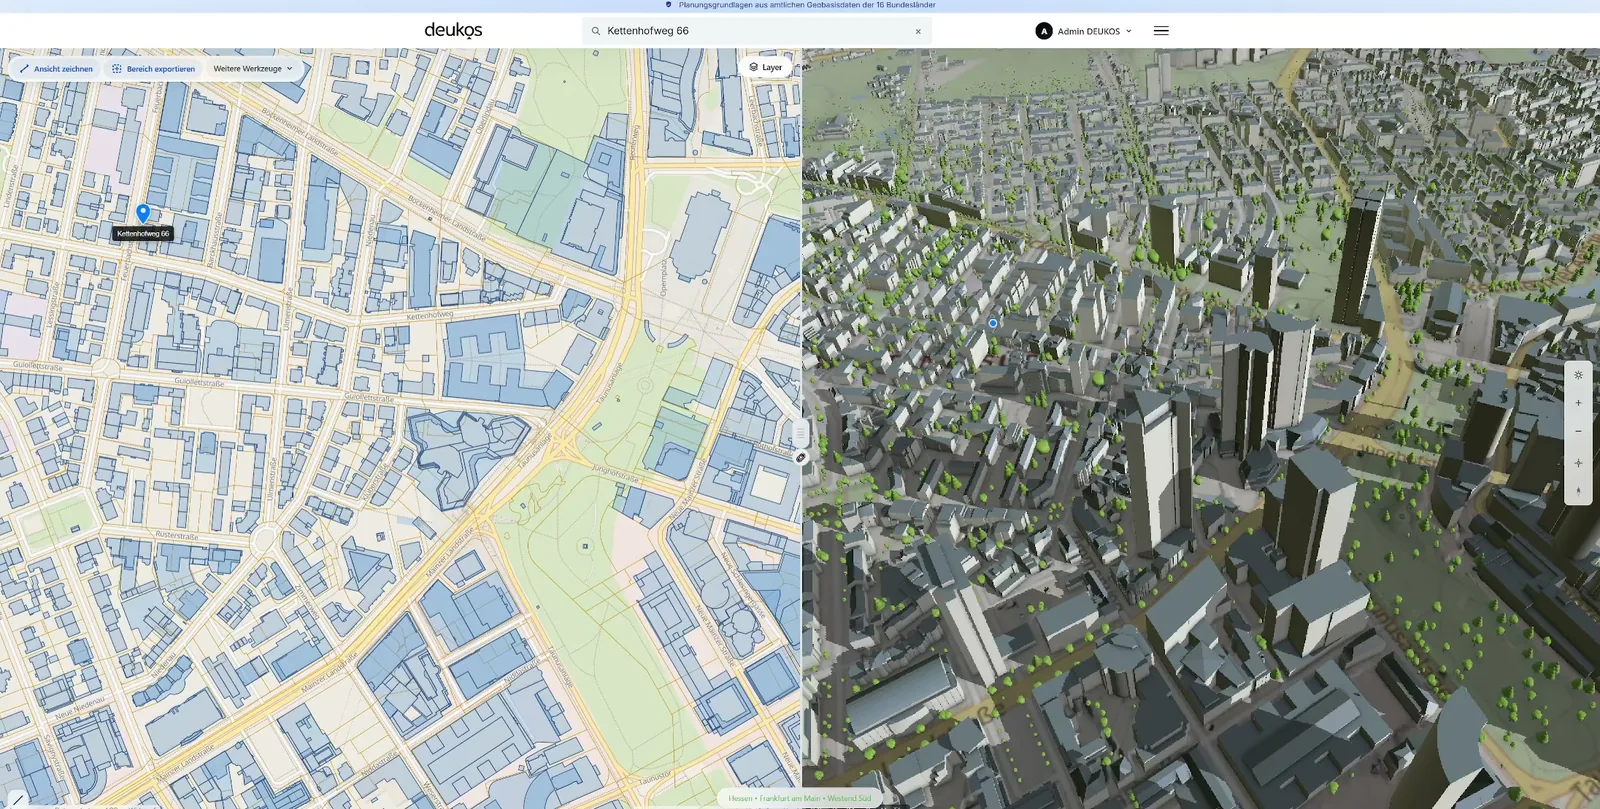The image size is (1600, 809).
Task: Open the Admin DEUKOS account dropdown
Action: pos(1084,31)
